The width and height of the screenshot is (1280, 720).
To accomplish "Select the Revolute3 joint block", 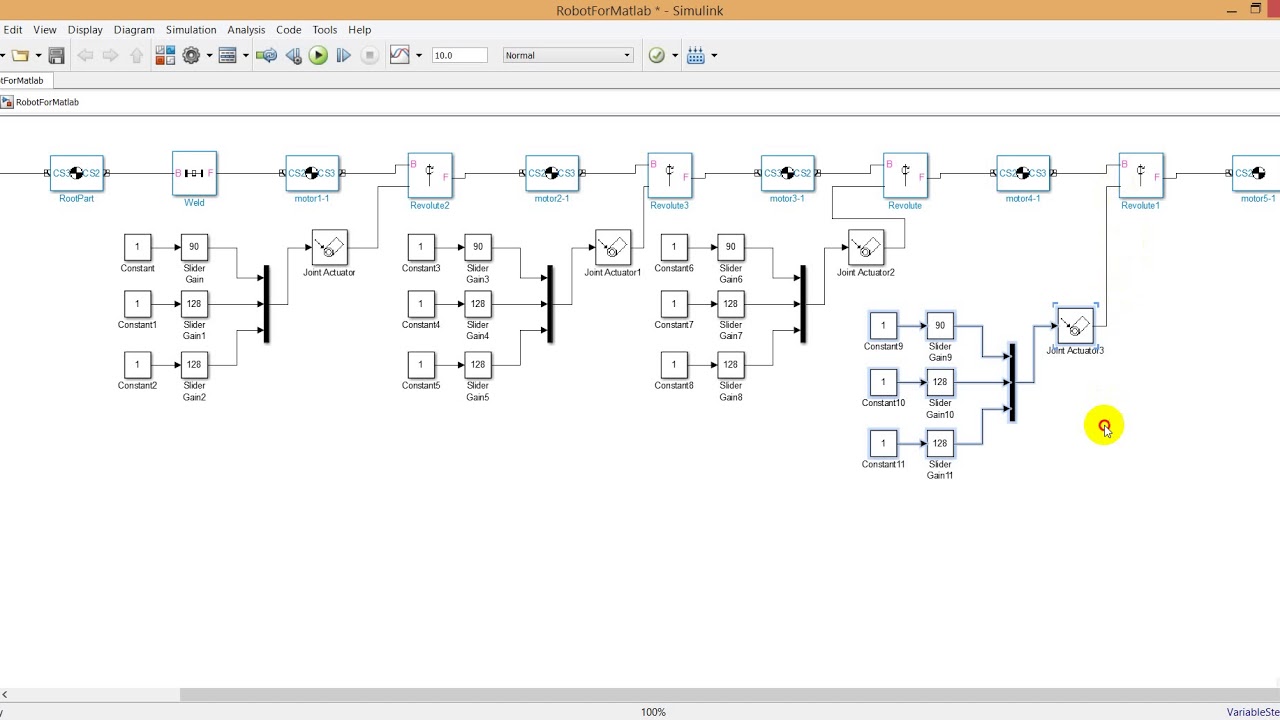I will (669, 176).
